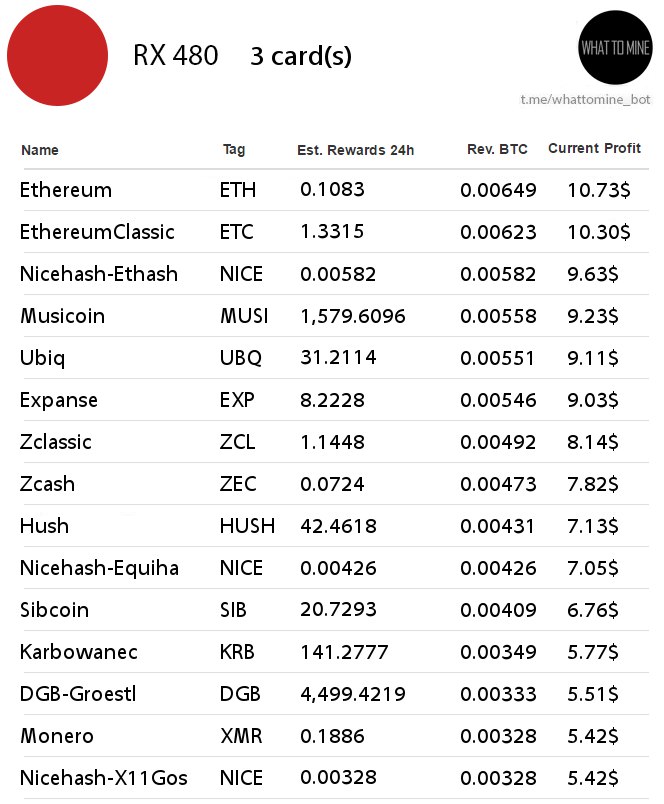Click the MUSI tag for Musicoin
Screen dimensions: 664x804
[x=244, y=316]
